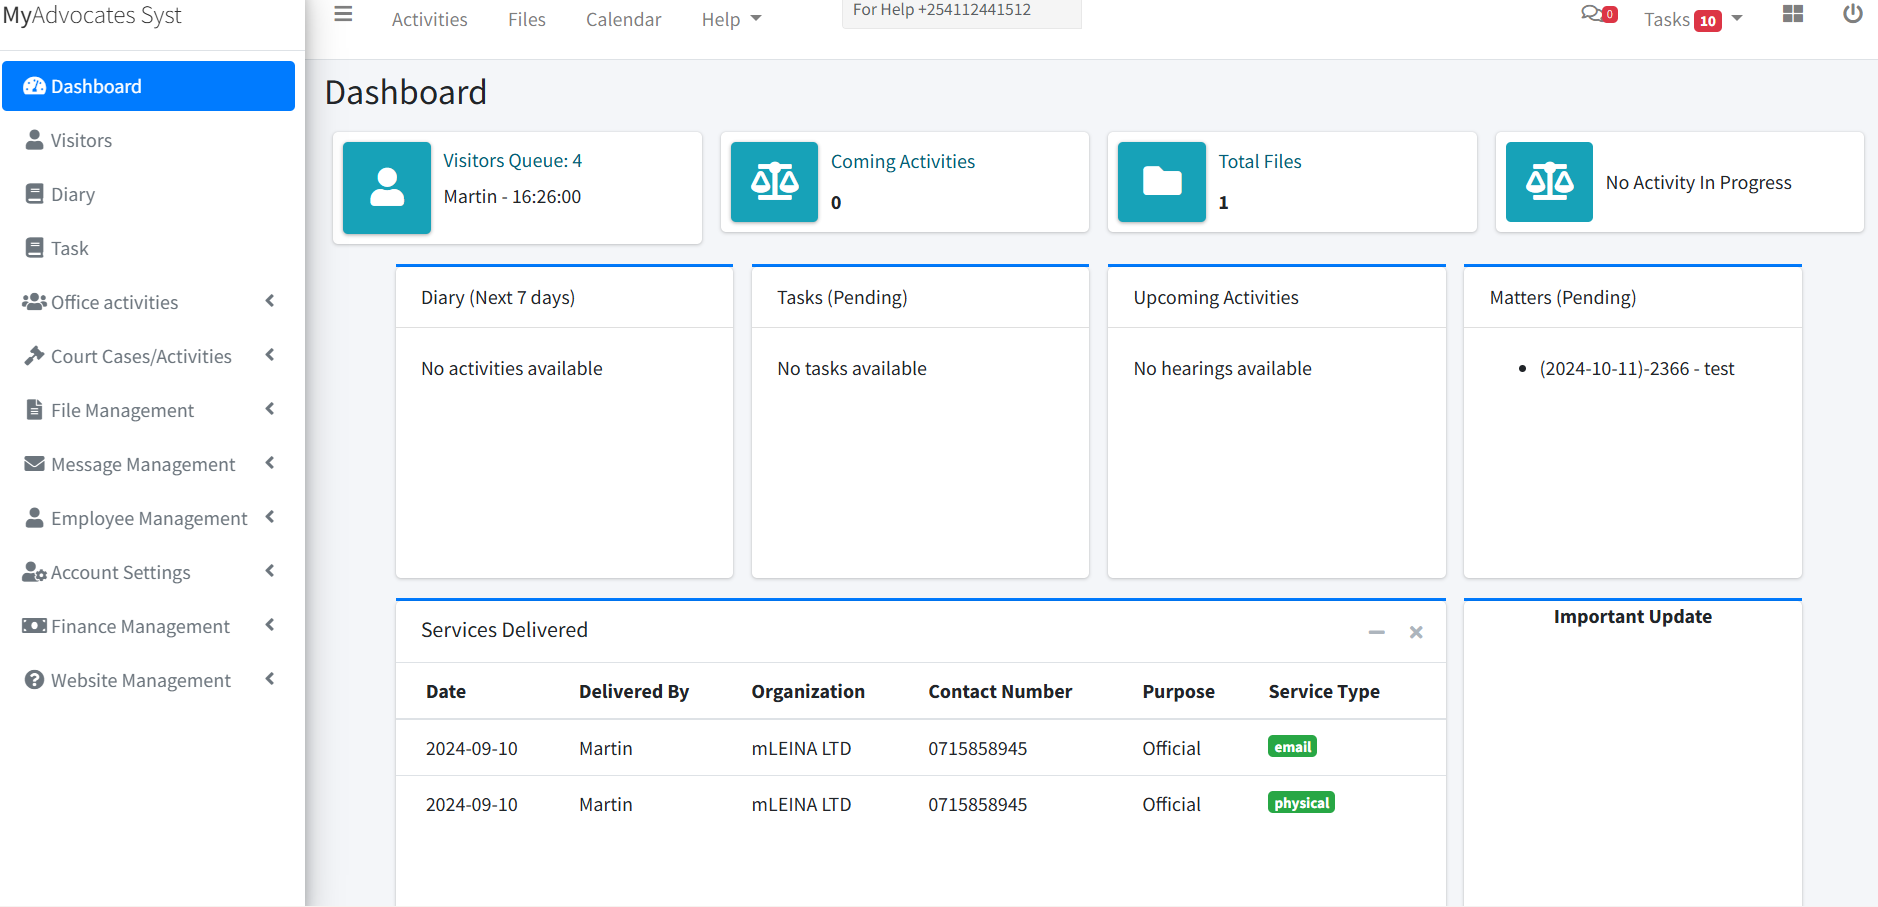The image size is (1878, 907).
Task: Open the messages chat icon
Action: (1591, 14)
